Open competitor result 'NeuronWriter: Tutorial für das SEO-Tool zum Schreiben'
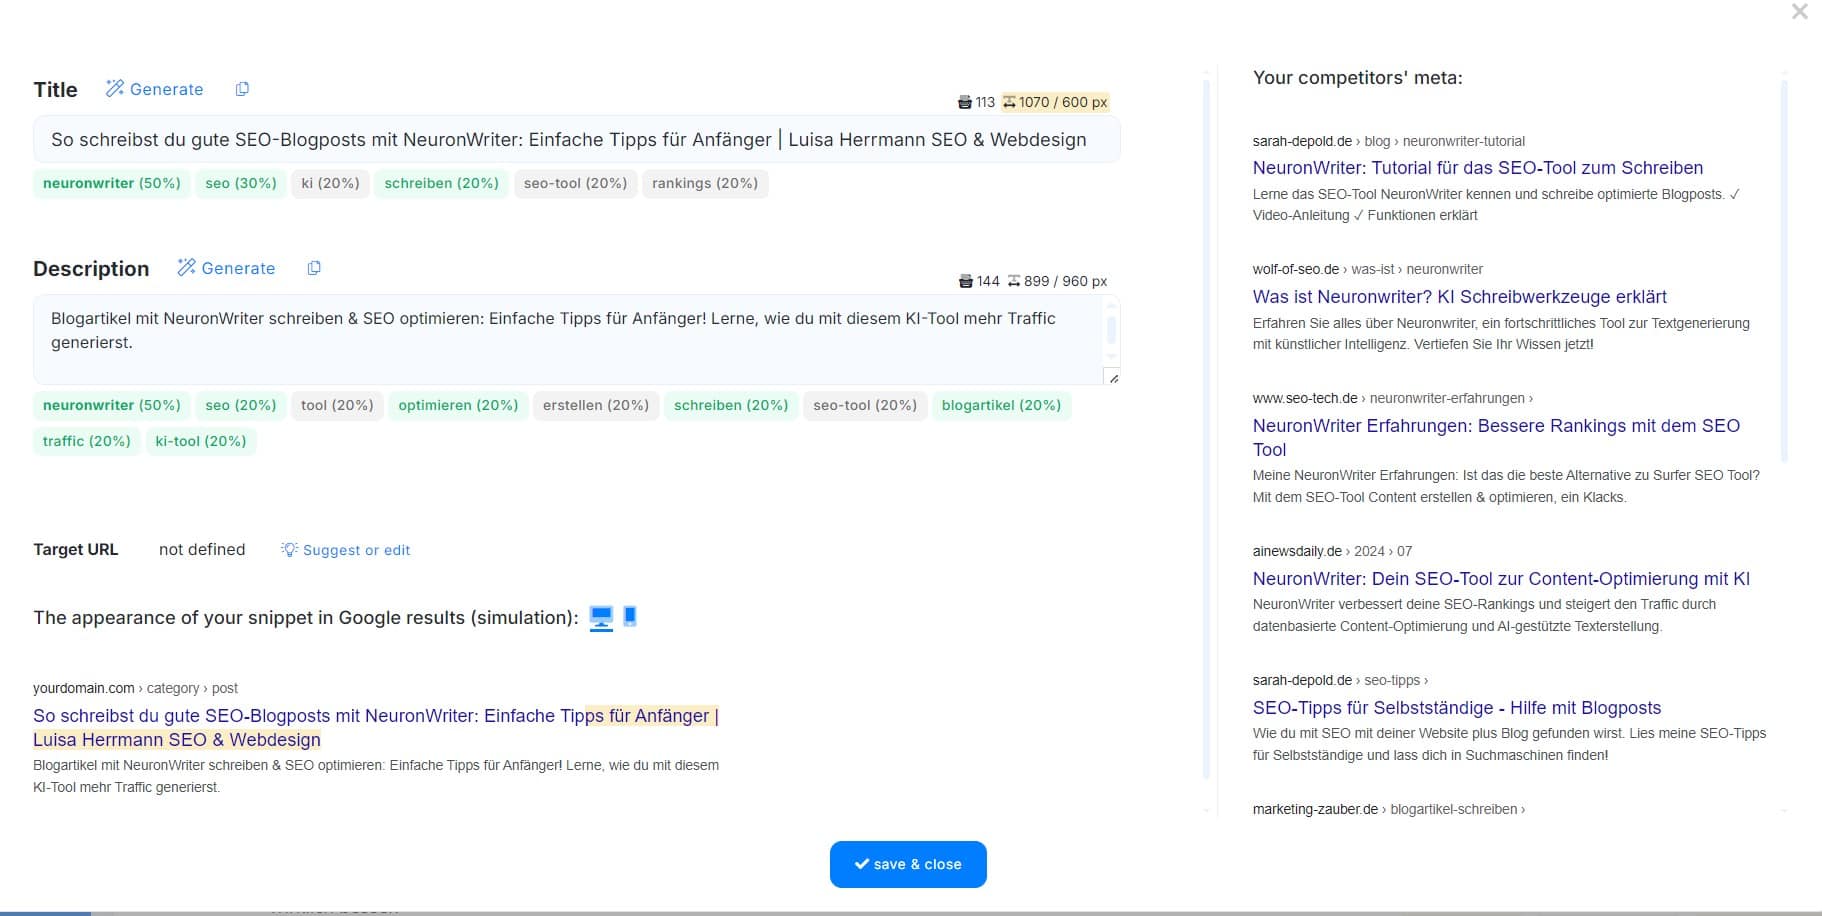The width and height of the screenshot is (1822, 916). tap(1478, 168)
